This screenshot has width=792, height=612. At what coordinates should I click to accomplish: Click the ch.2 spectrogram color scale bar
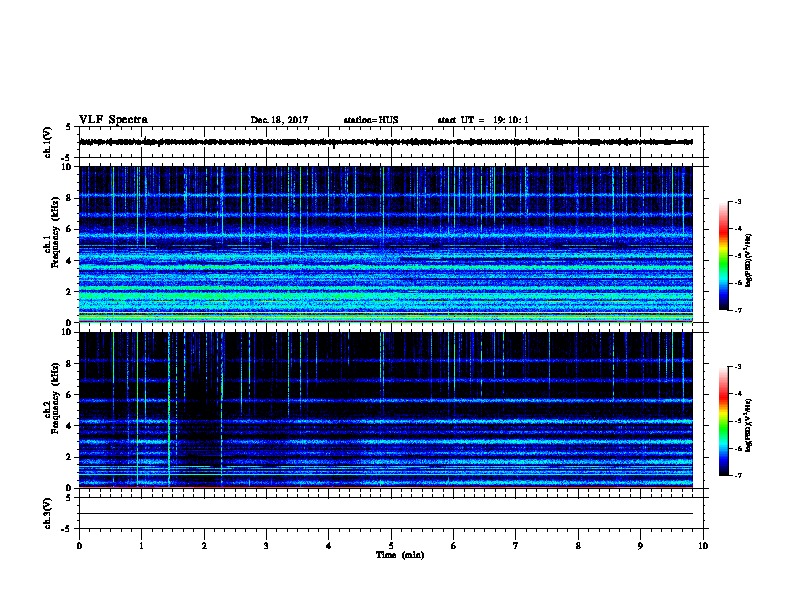click(724, 421)
